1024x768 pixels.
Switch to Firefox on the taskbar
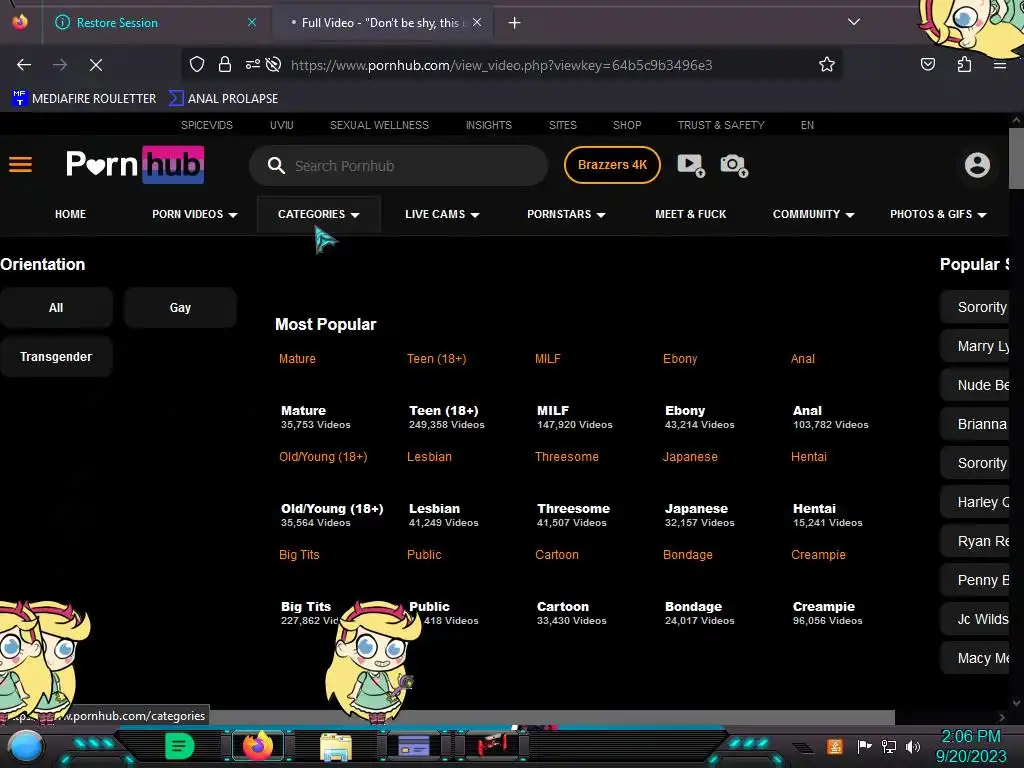pos(258,746)
